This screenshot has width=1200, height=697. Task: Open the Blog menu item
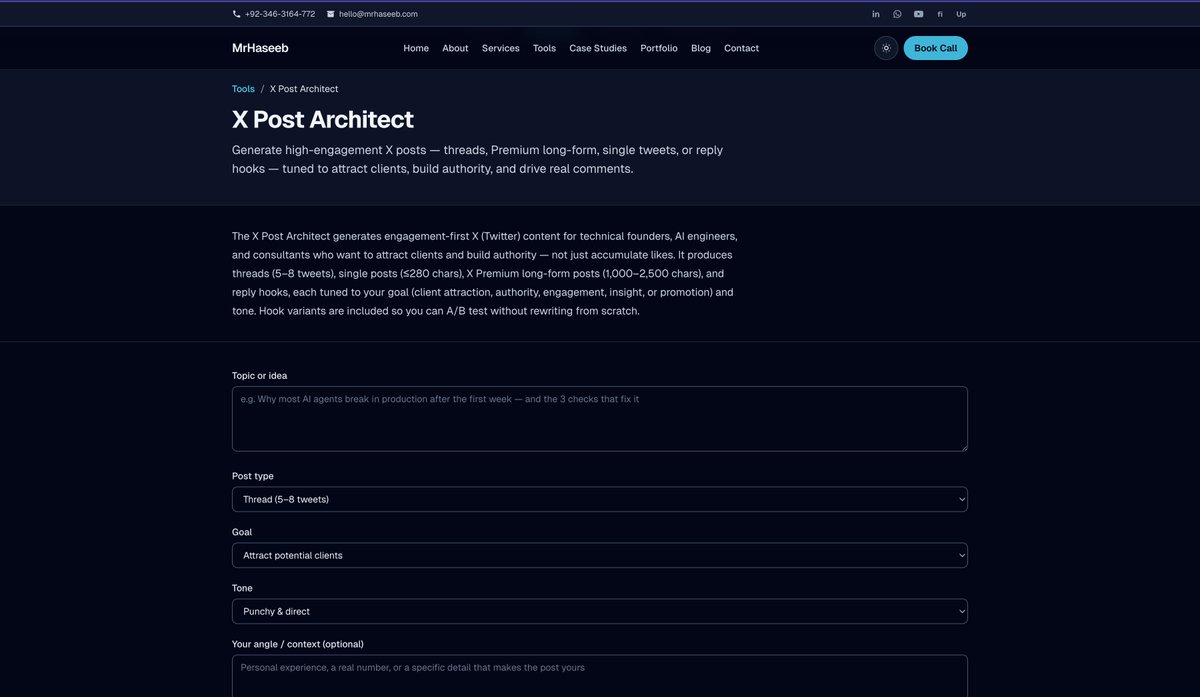click(x=701, y=48)
